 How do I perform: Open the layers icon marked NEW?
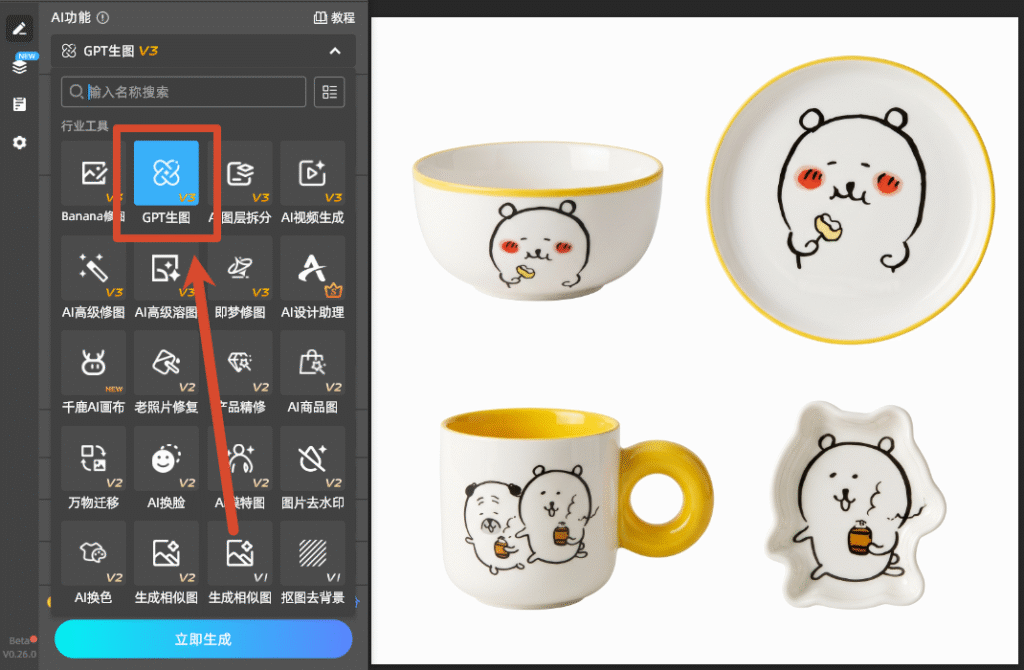point(20,65)
